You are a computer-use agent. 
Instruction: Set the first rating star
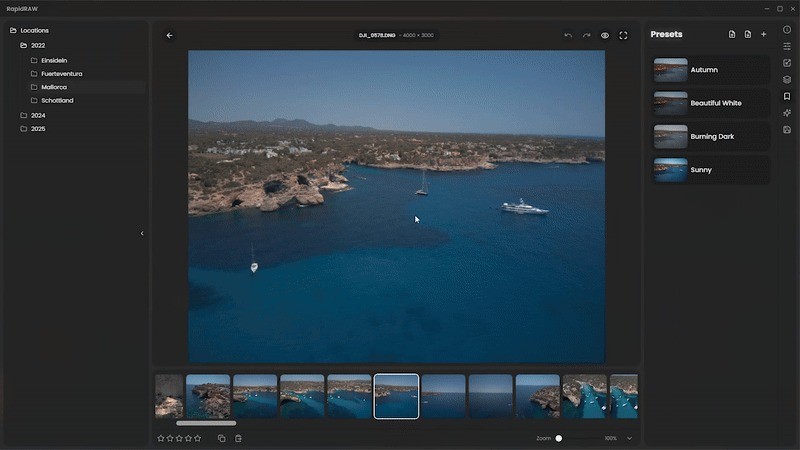pyautogui.click(x=161, y=438)
